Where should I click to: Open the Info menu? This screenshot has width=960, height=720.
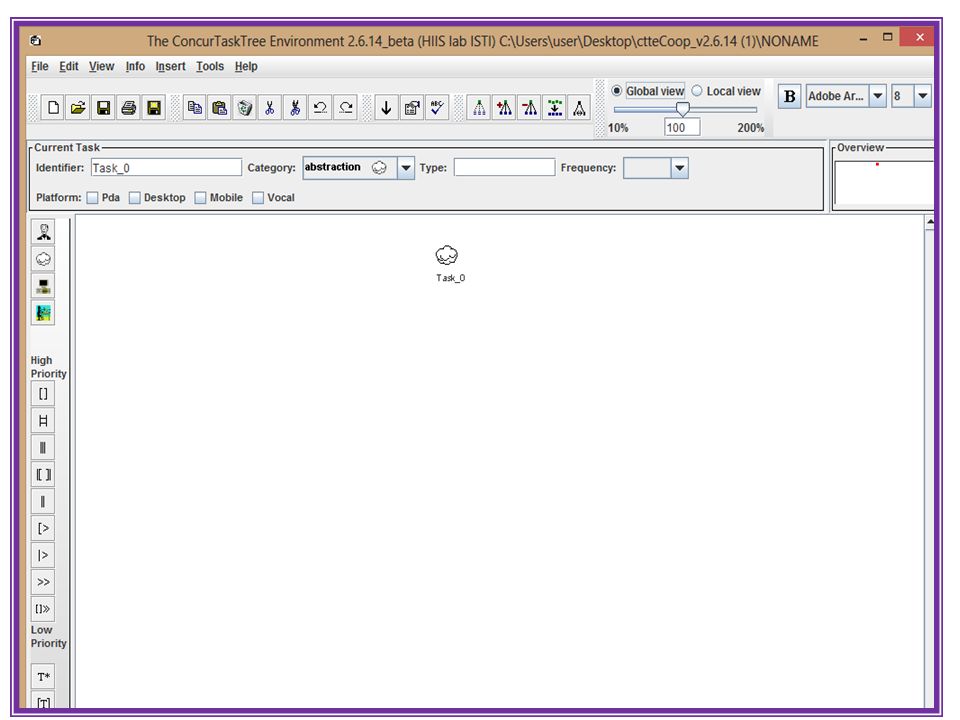tap(135, 66)
